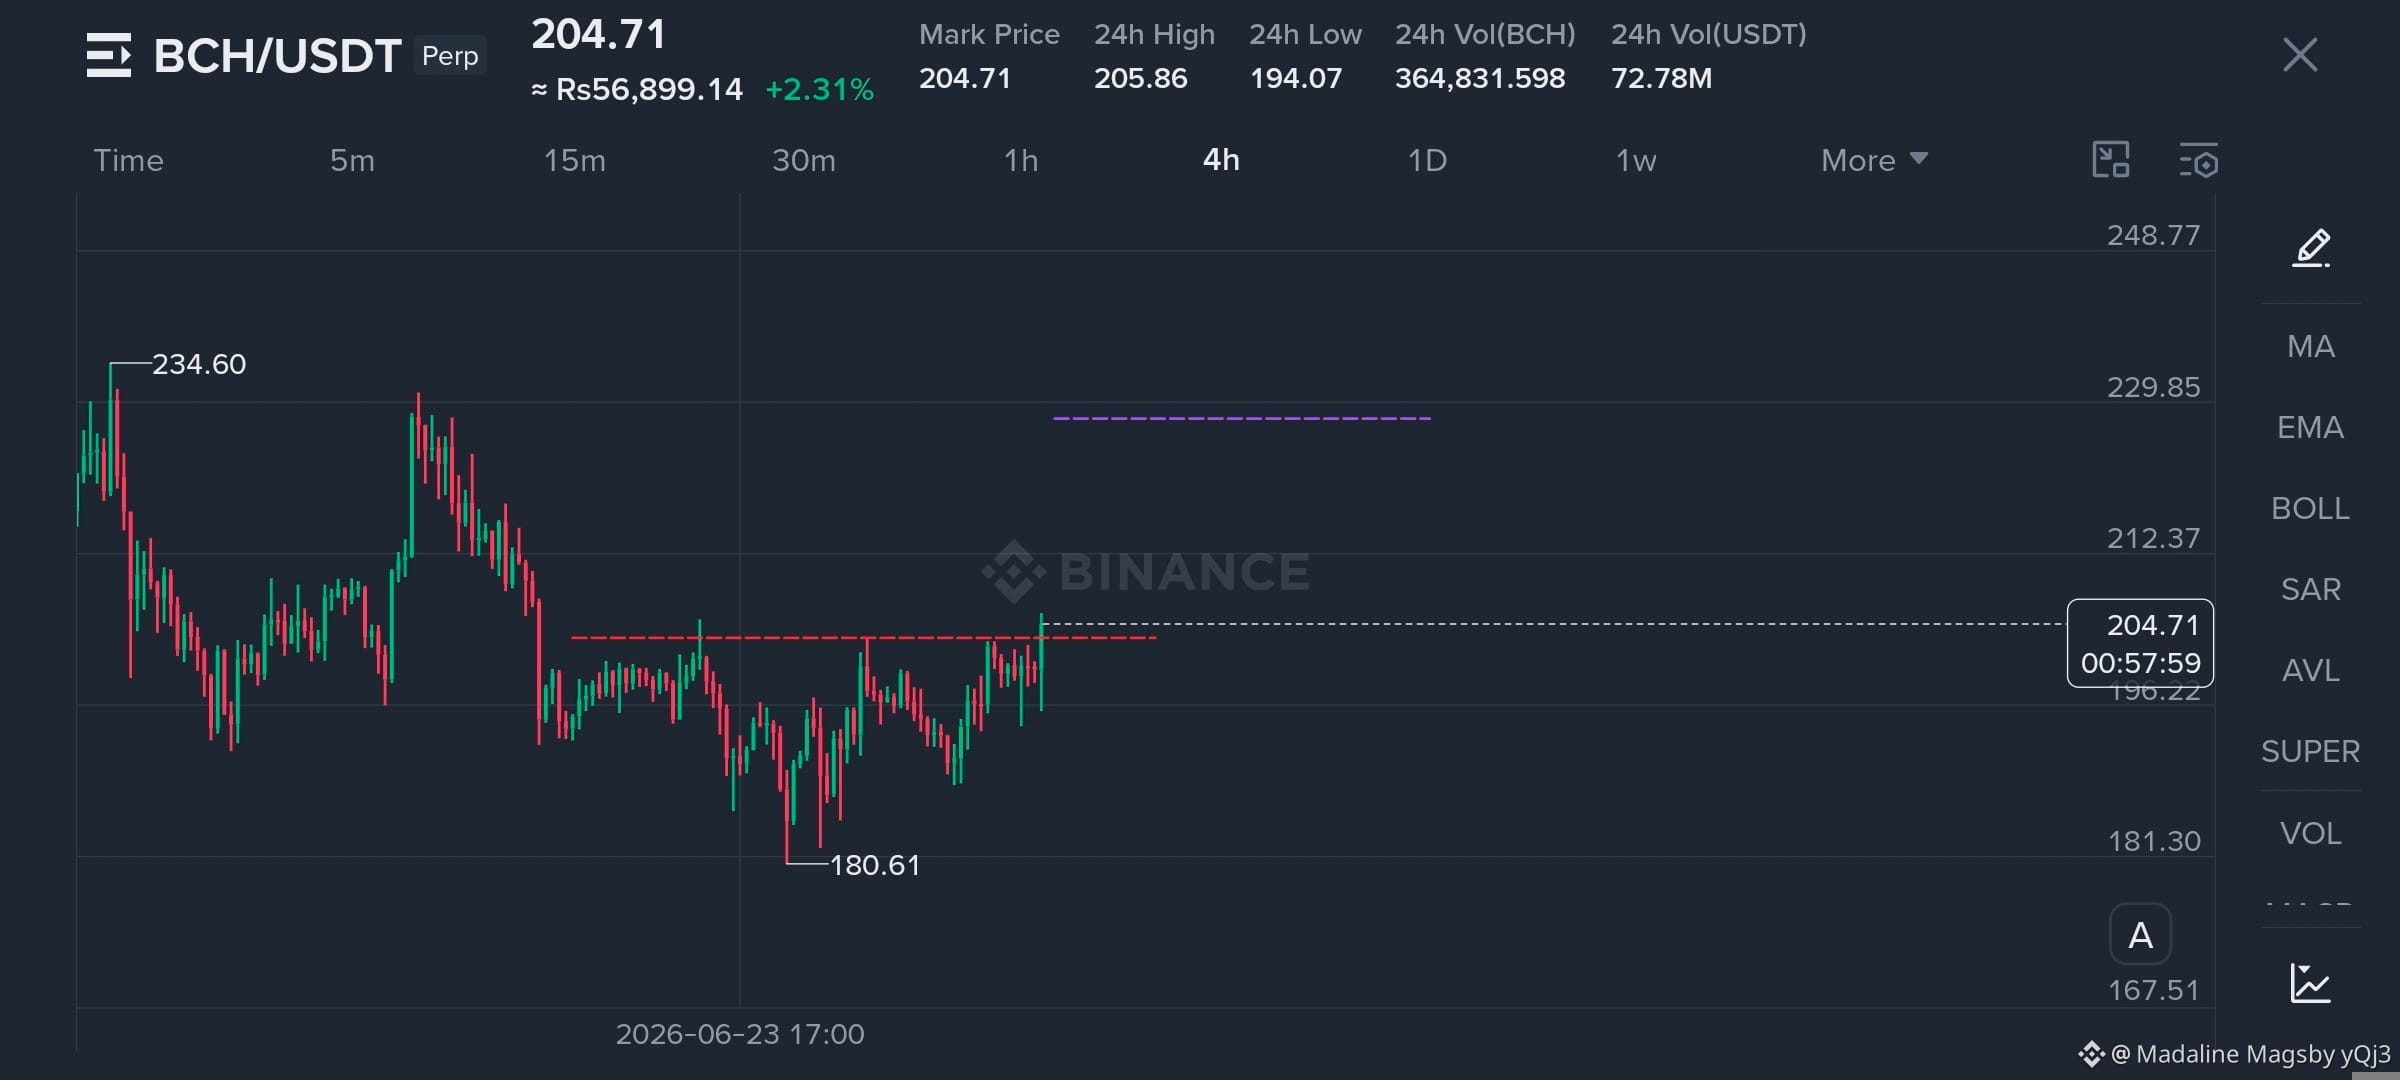The height and width of the screenshot is (1080, 2400).
Task: Select the 4h timeframe tab
Action: [1221, 160]
